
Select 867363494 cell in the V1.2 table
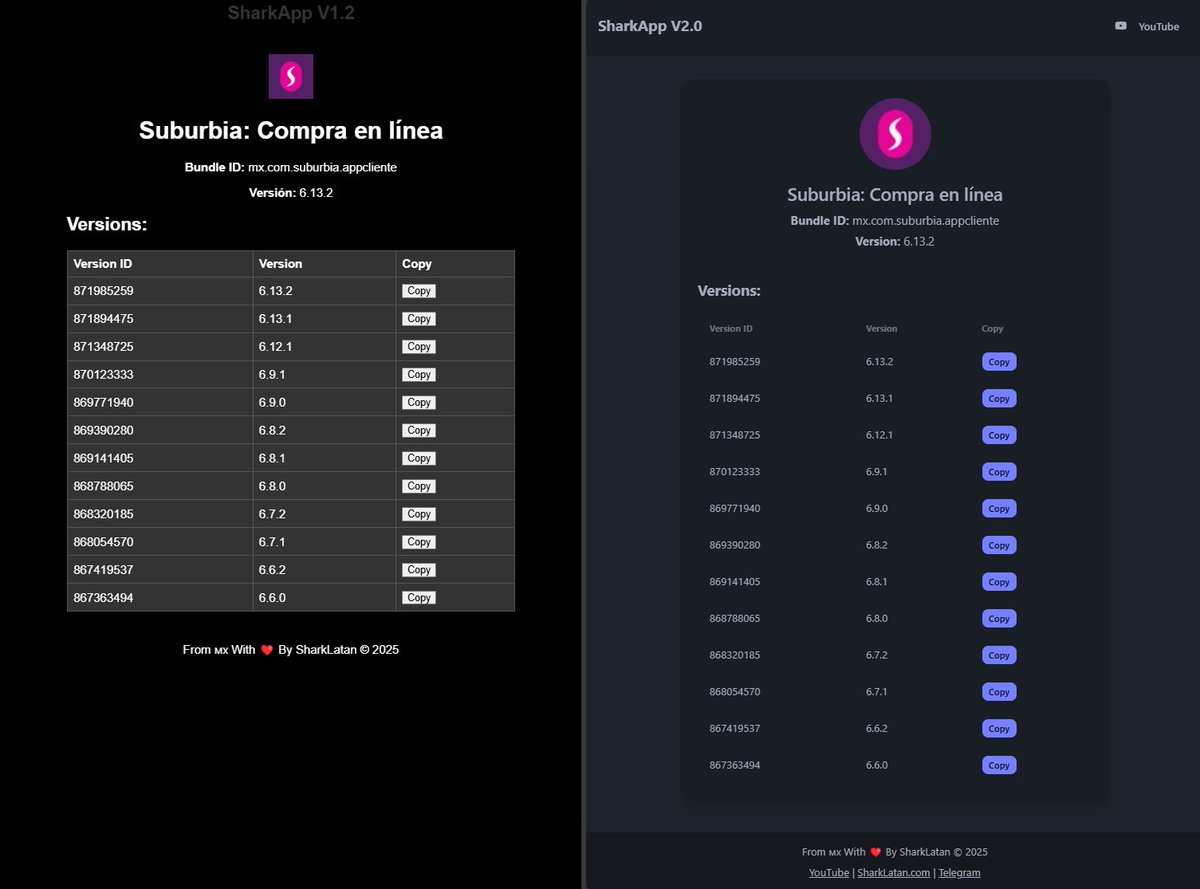pyautogui.click(x=160, y=598)
